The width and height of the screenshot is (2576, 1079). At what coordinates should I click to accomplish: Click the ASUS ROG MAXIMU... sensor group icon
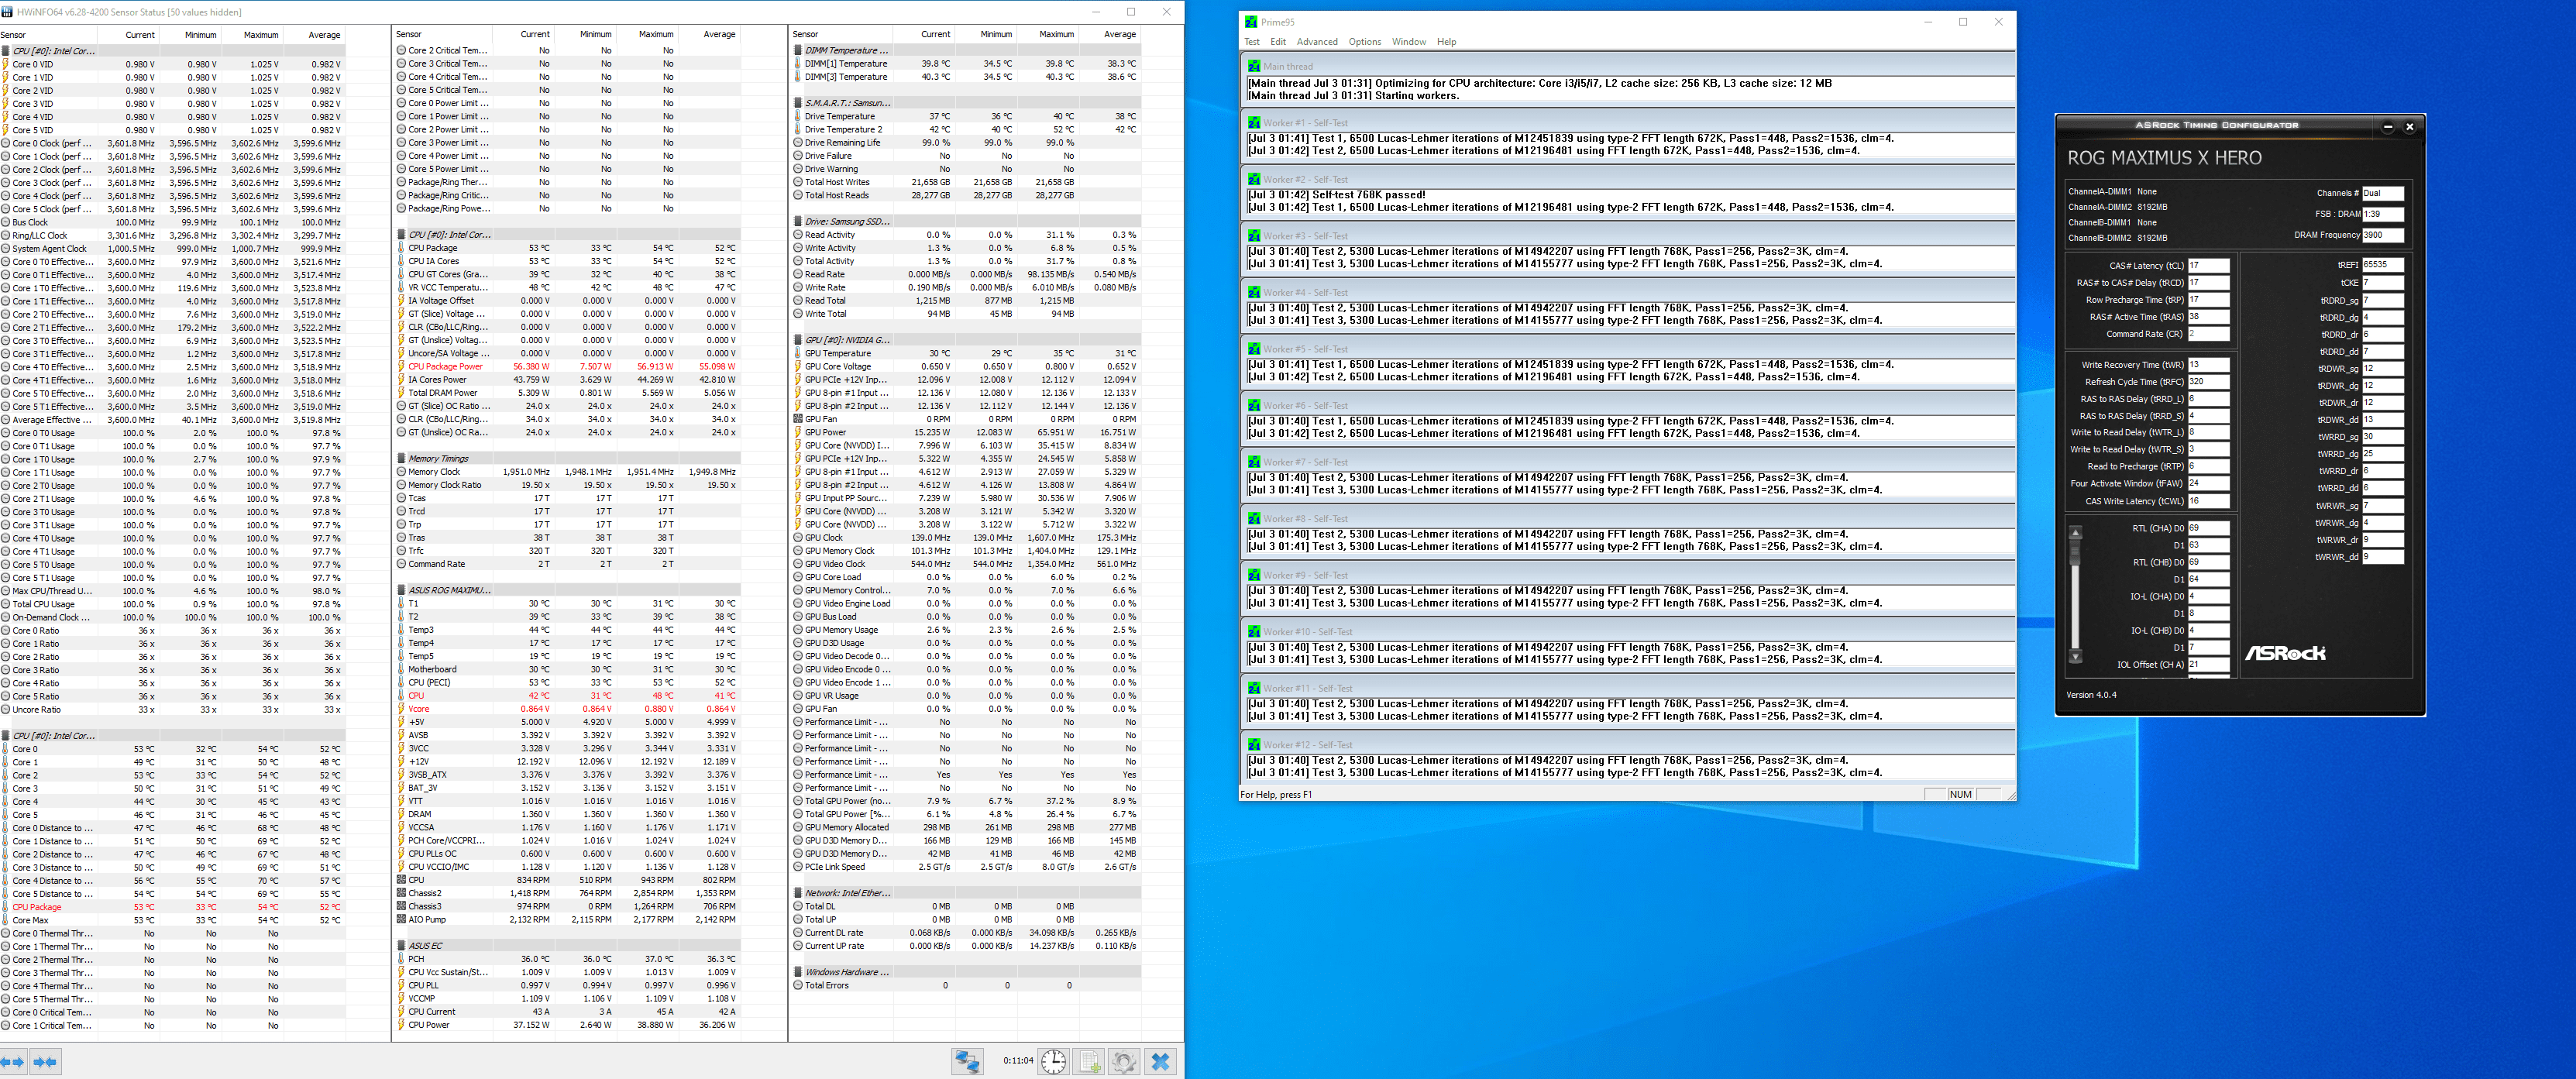point(401,590)
